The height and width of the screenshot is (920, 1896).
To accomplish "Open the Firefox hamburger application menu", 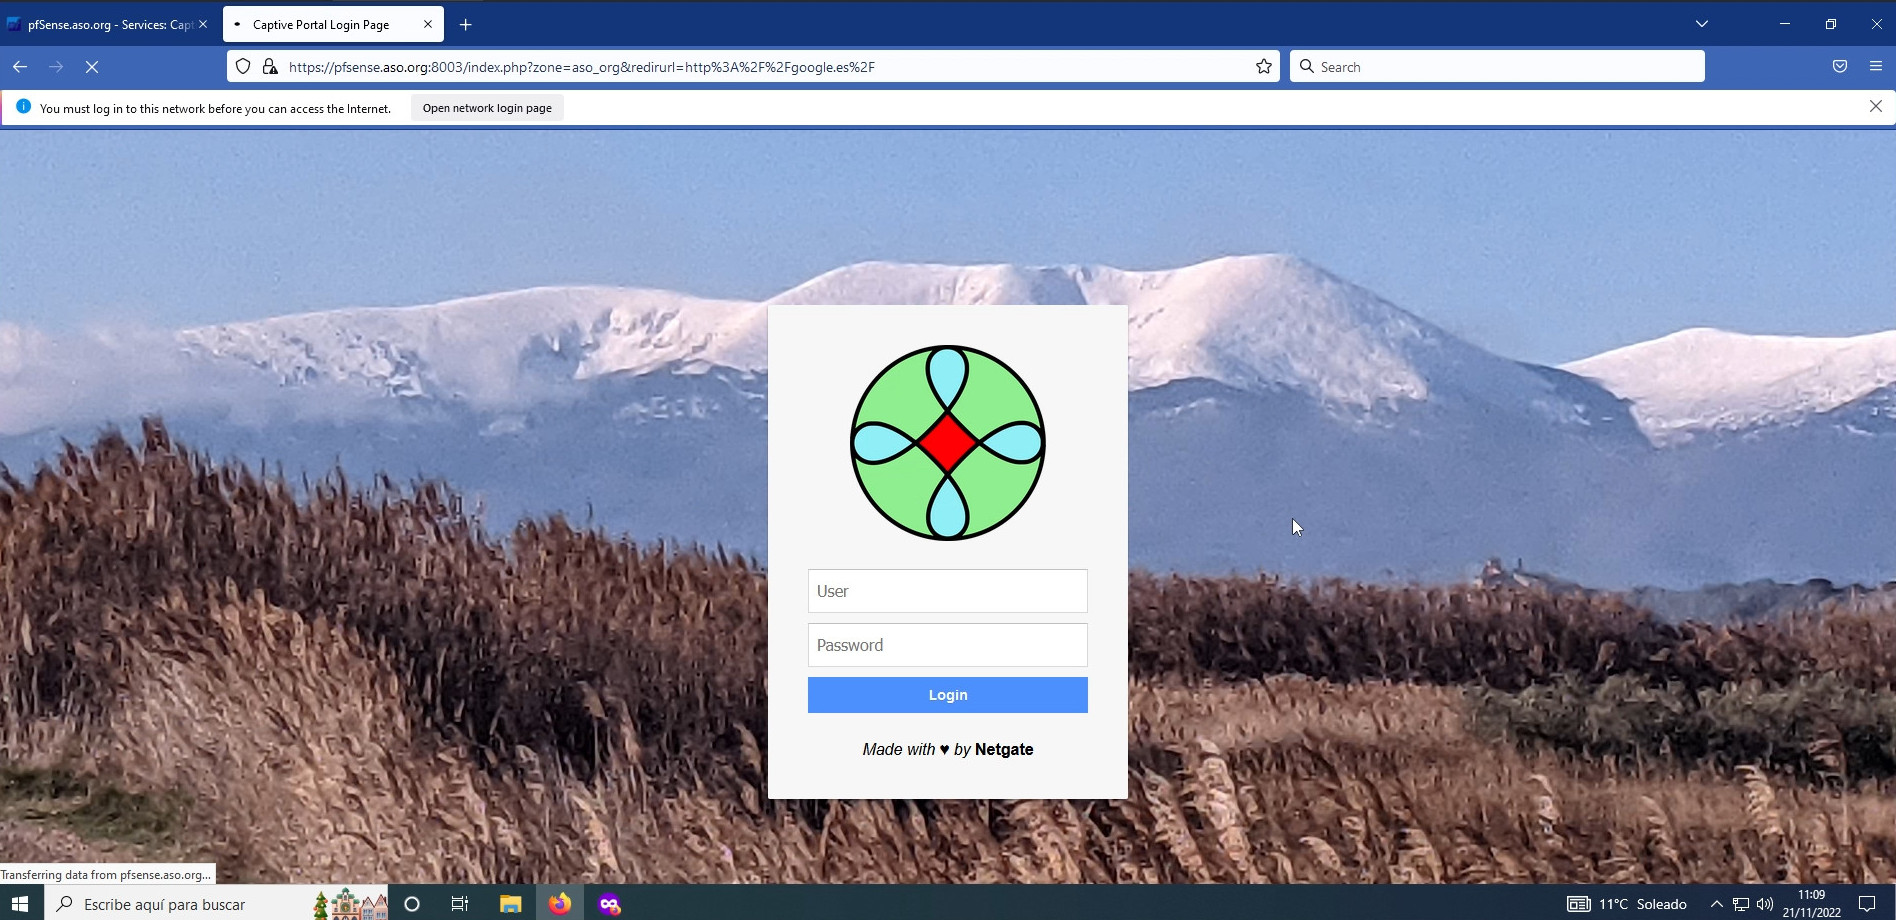I will 1875,67.
